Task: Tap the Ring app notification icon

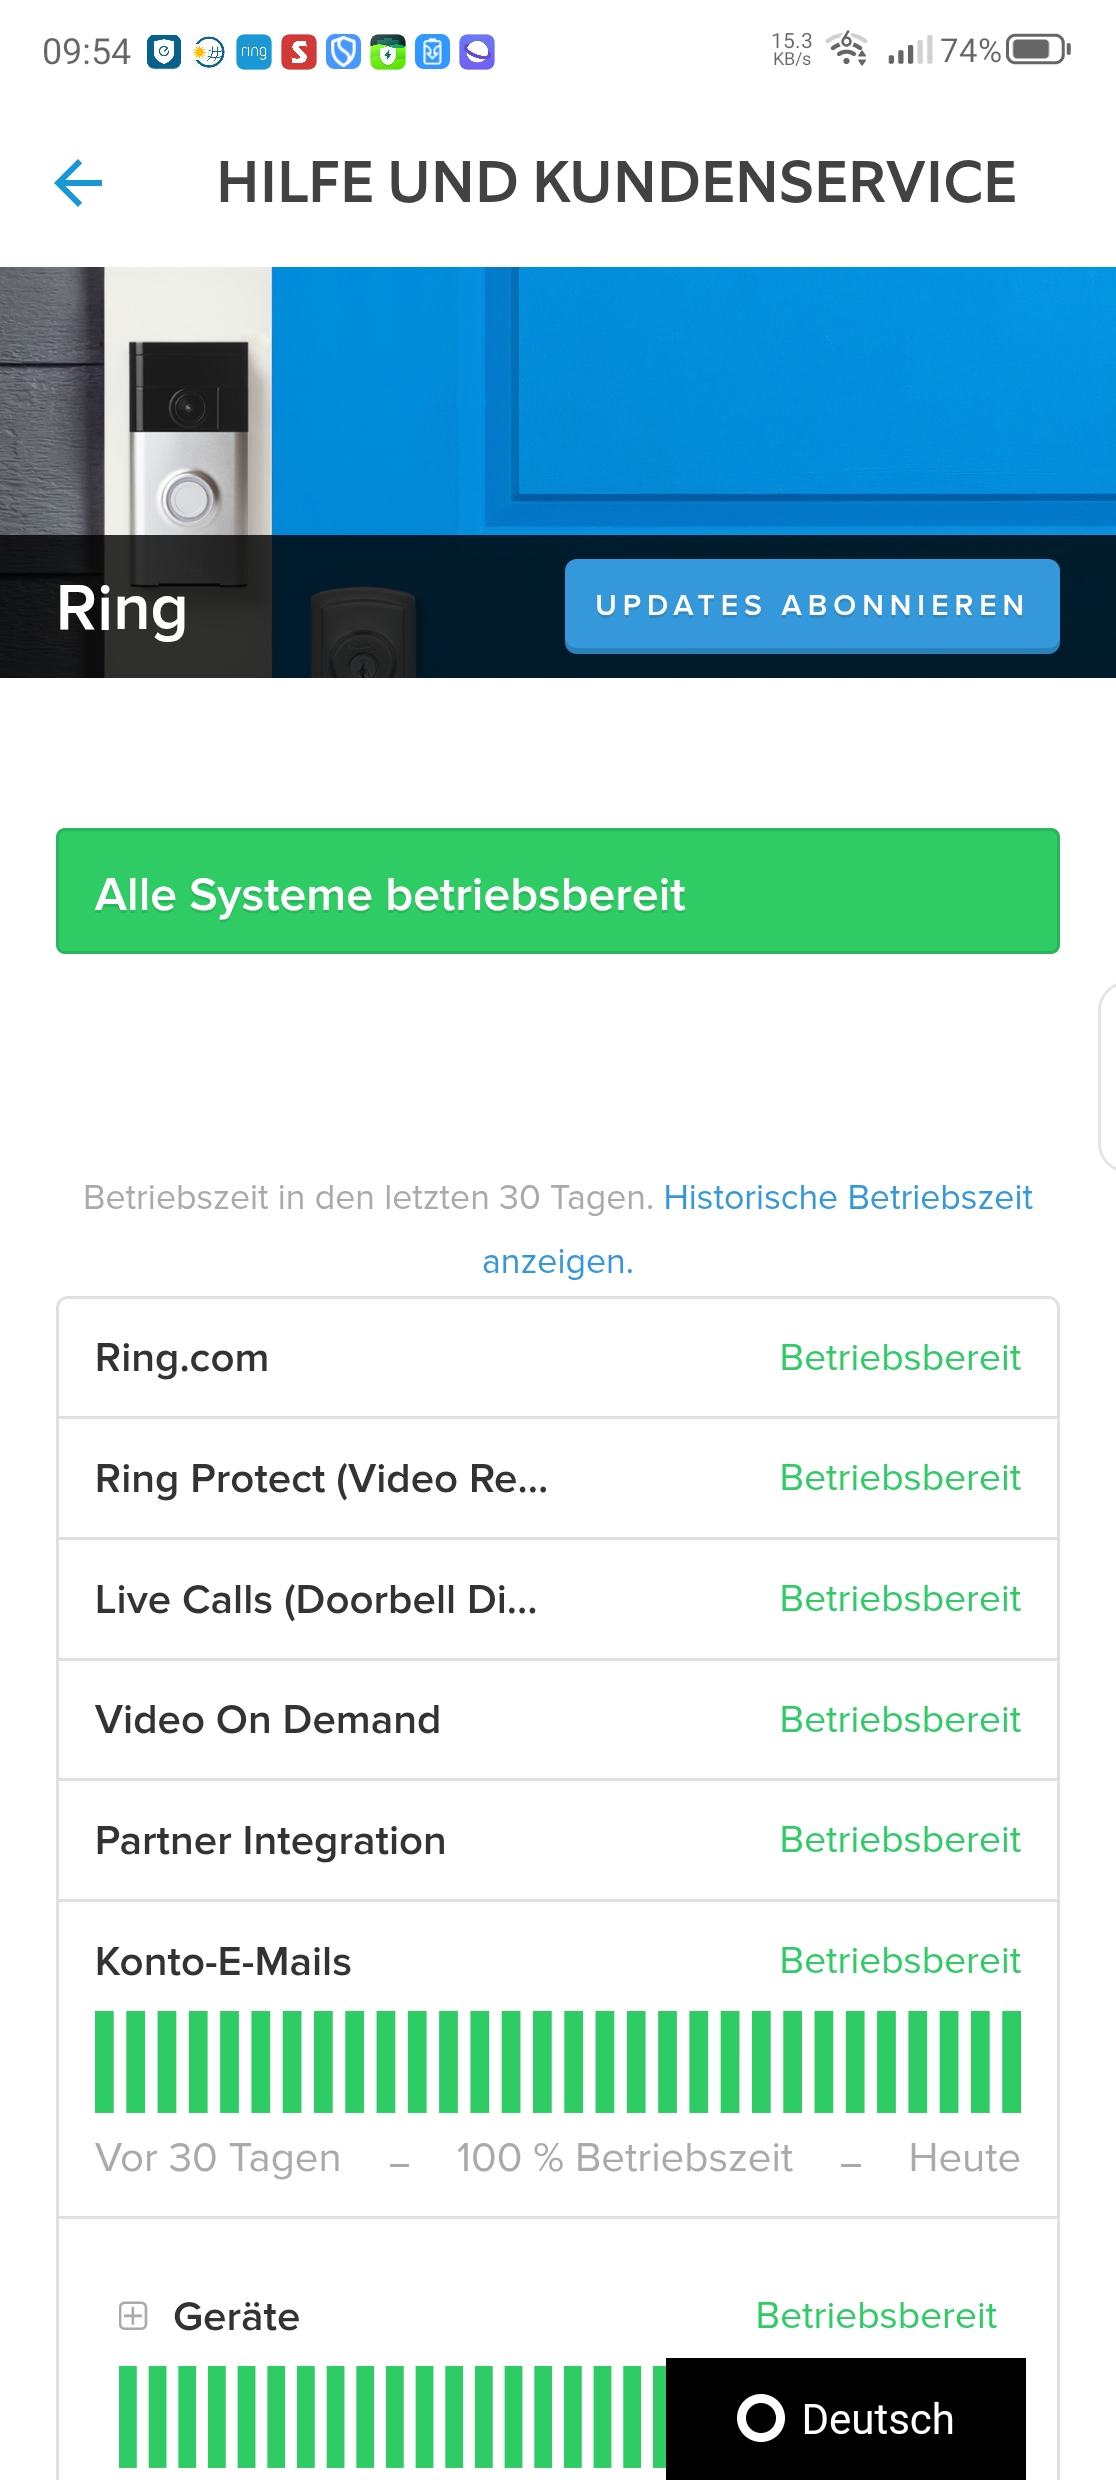Action: click(x=254, y=52)
